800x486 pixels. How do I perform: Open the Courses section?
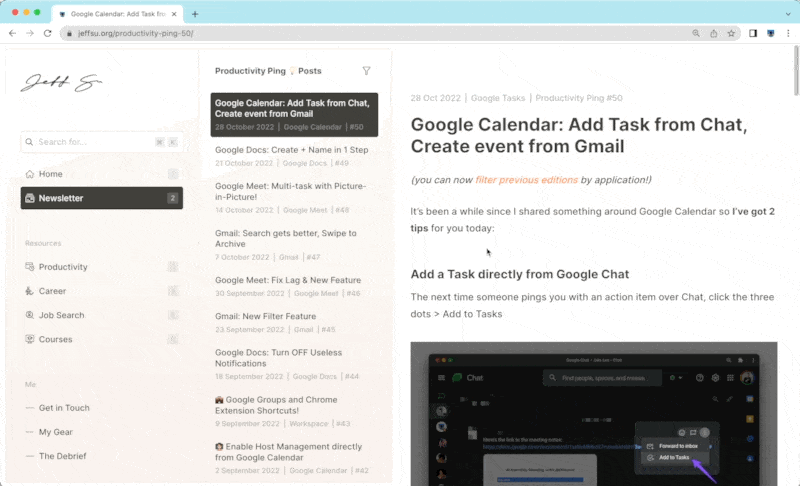point(102,339)
